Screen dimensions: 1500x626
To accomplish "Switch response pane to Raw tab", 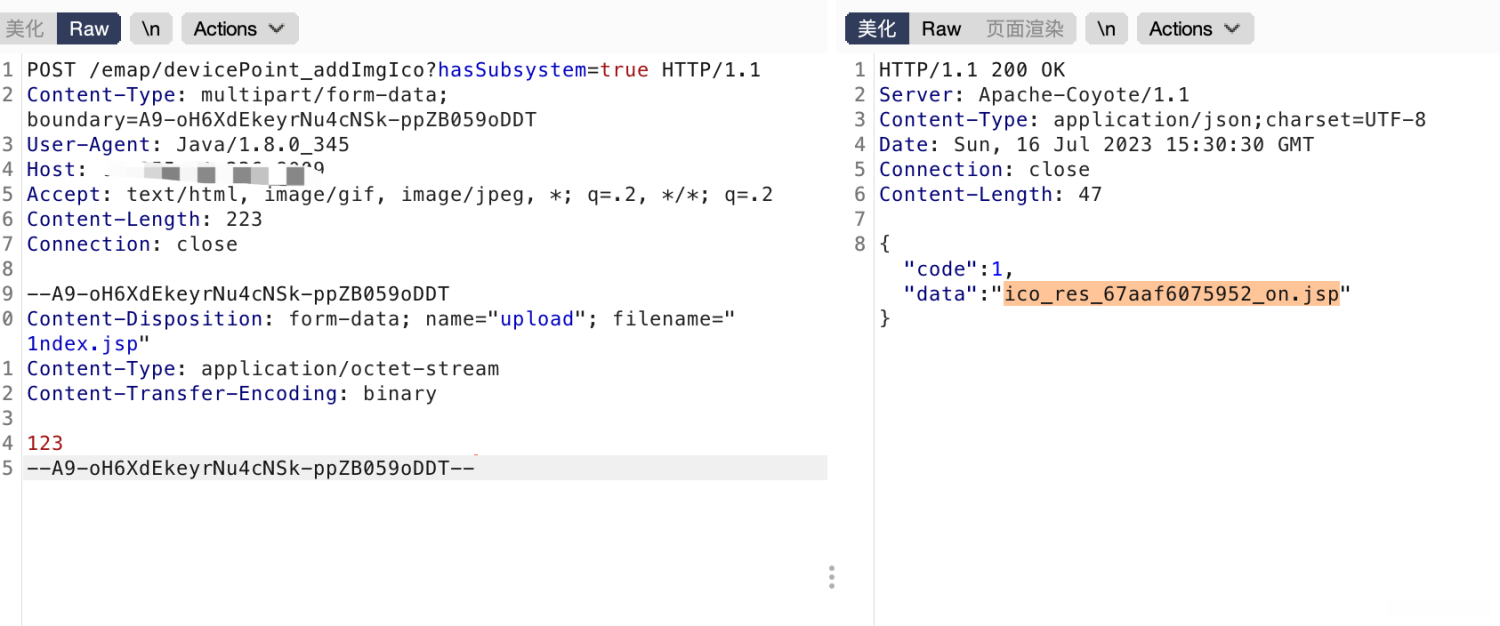I will tap(941, 29).
